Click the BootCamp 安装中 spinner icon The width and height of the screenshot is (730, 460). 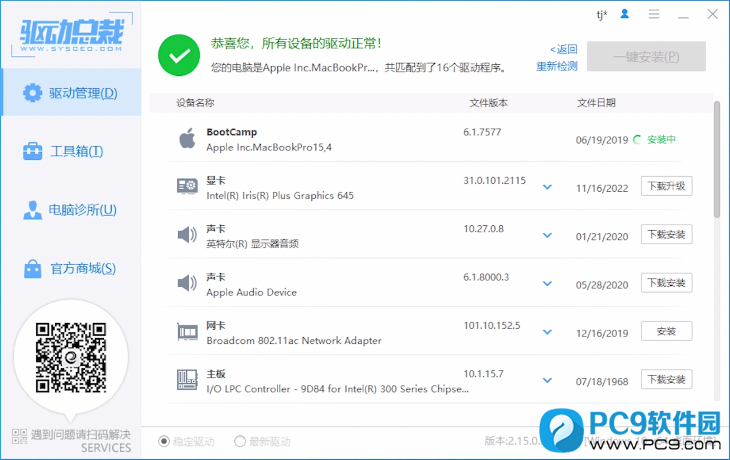click(x=637, y=139)
